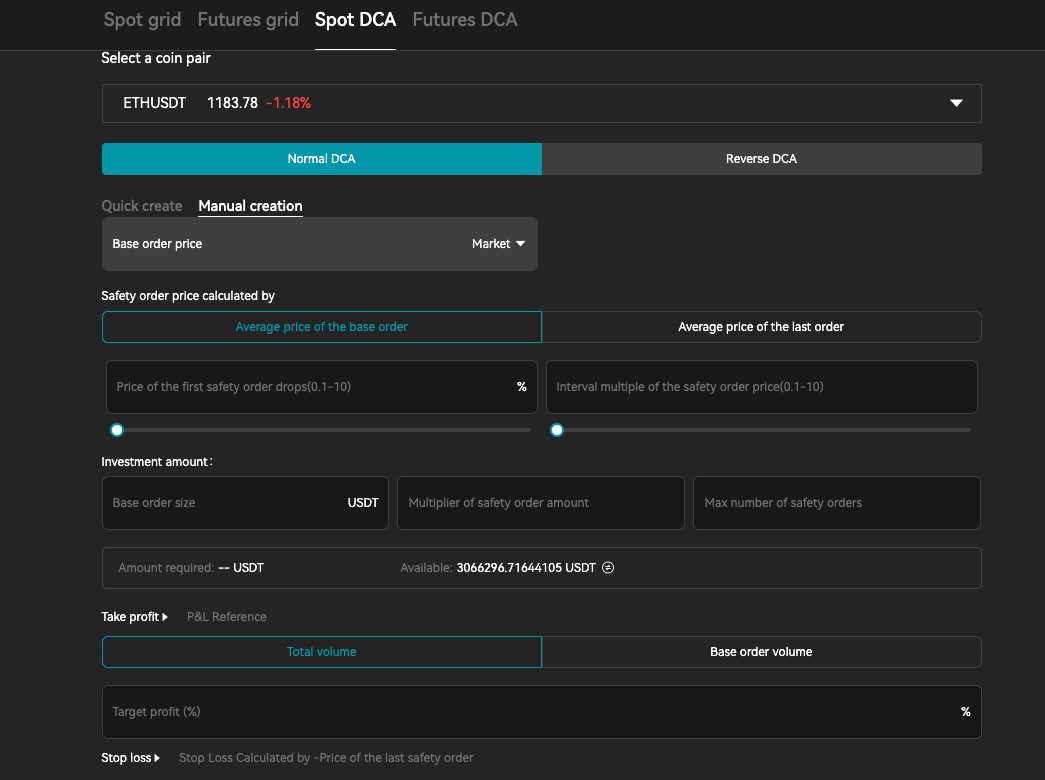
Task: Choose Average price of the base order
Action: 321,327
